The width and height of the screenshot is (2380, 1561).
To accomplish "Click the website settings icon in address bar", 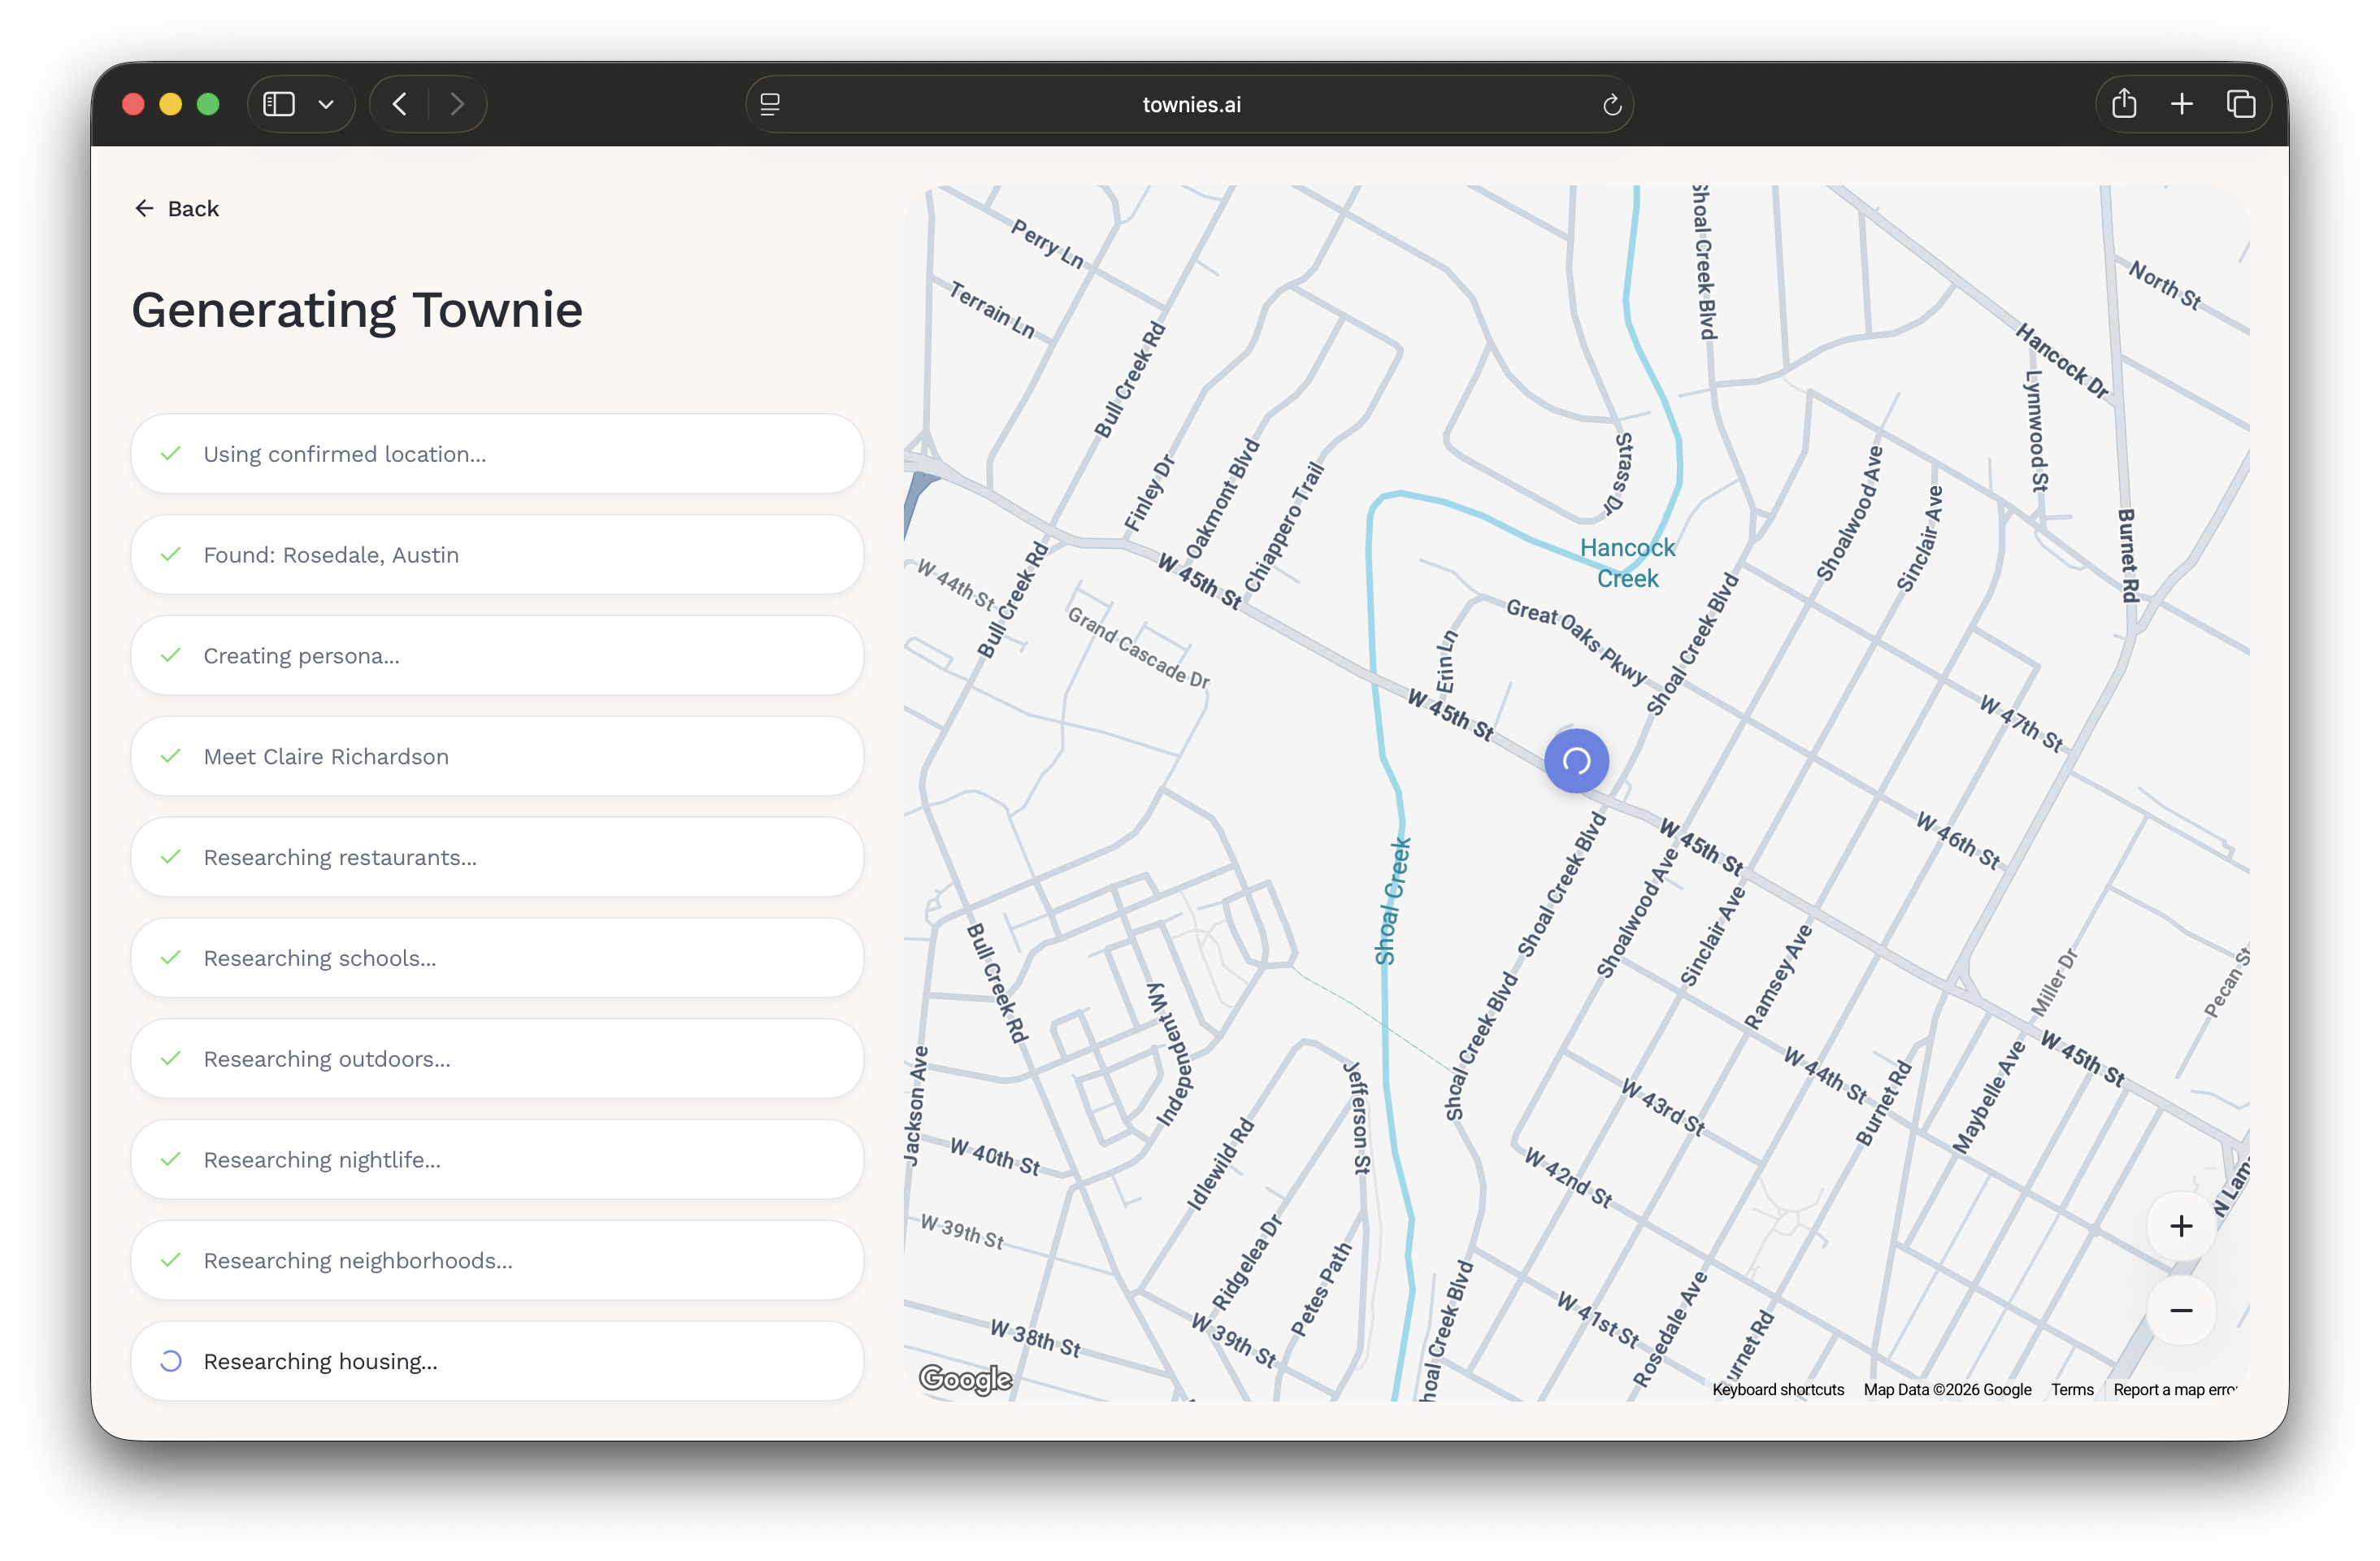I will [770, 103].
